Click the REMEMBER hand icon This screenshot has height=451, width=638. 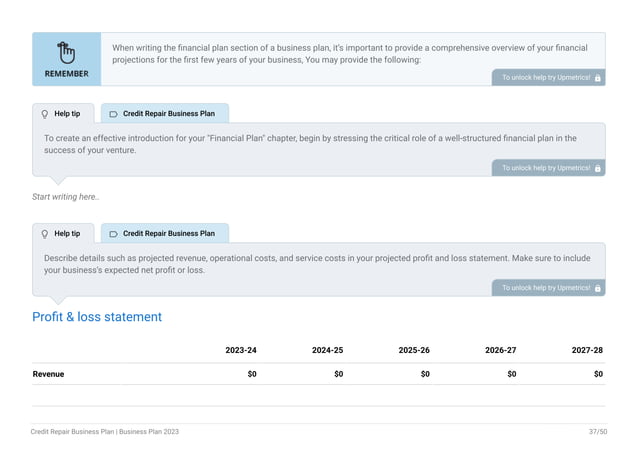coord(66,52)
